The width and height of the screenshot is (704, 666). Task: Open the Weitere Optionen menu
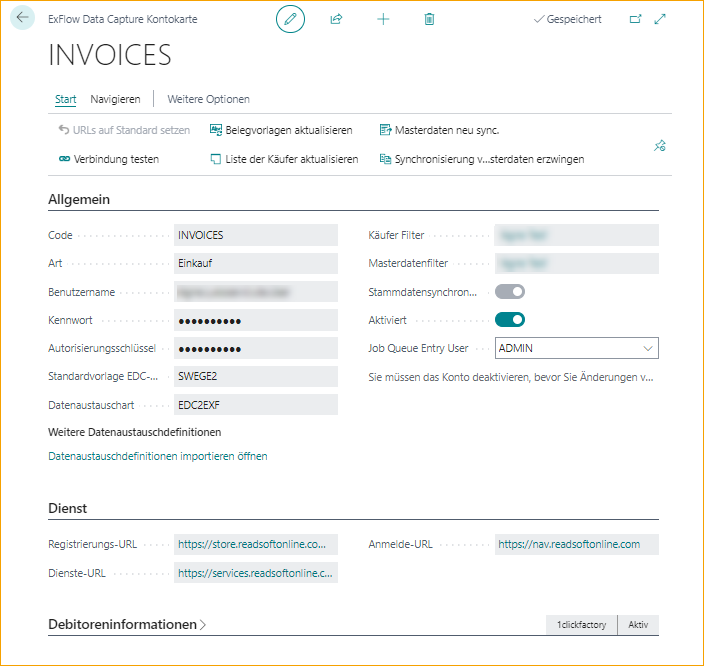(x=208, y=99)
